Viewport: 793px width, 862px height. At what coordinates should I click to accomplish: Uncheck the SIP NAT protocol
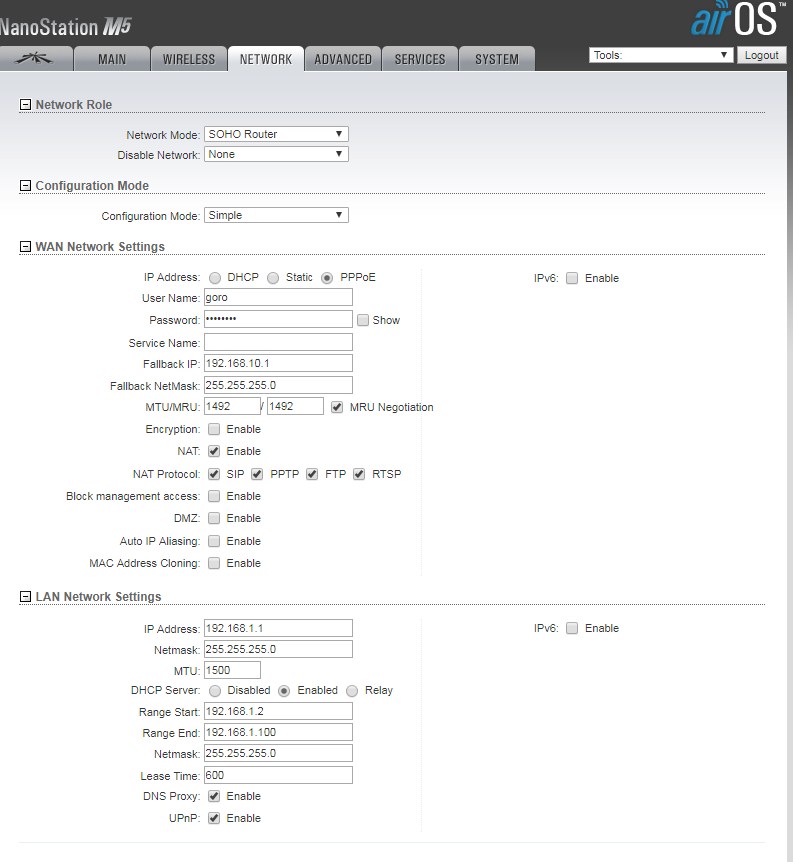click(x=214, y=474)
